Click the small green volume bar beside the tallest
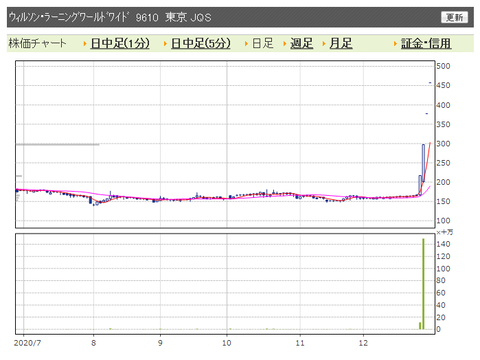This screenshot has width=480, height=360. [x=420, y=326]
